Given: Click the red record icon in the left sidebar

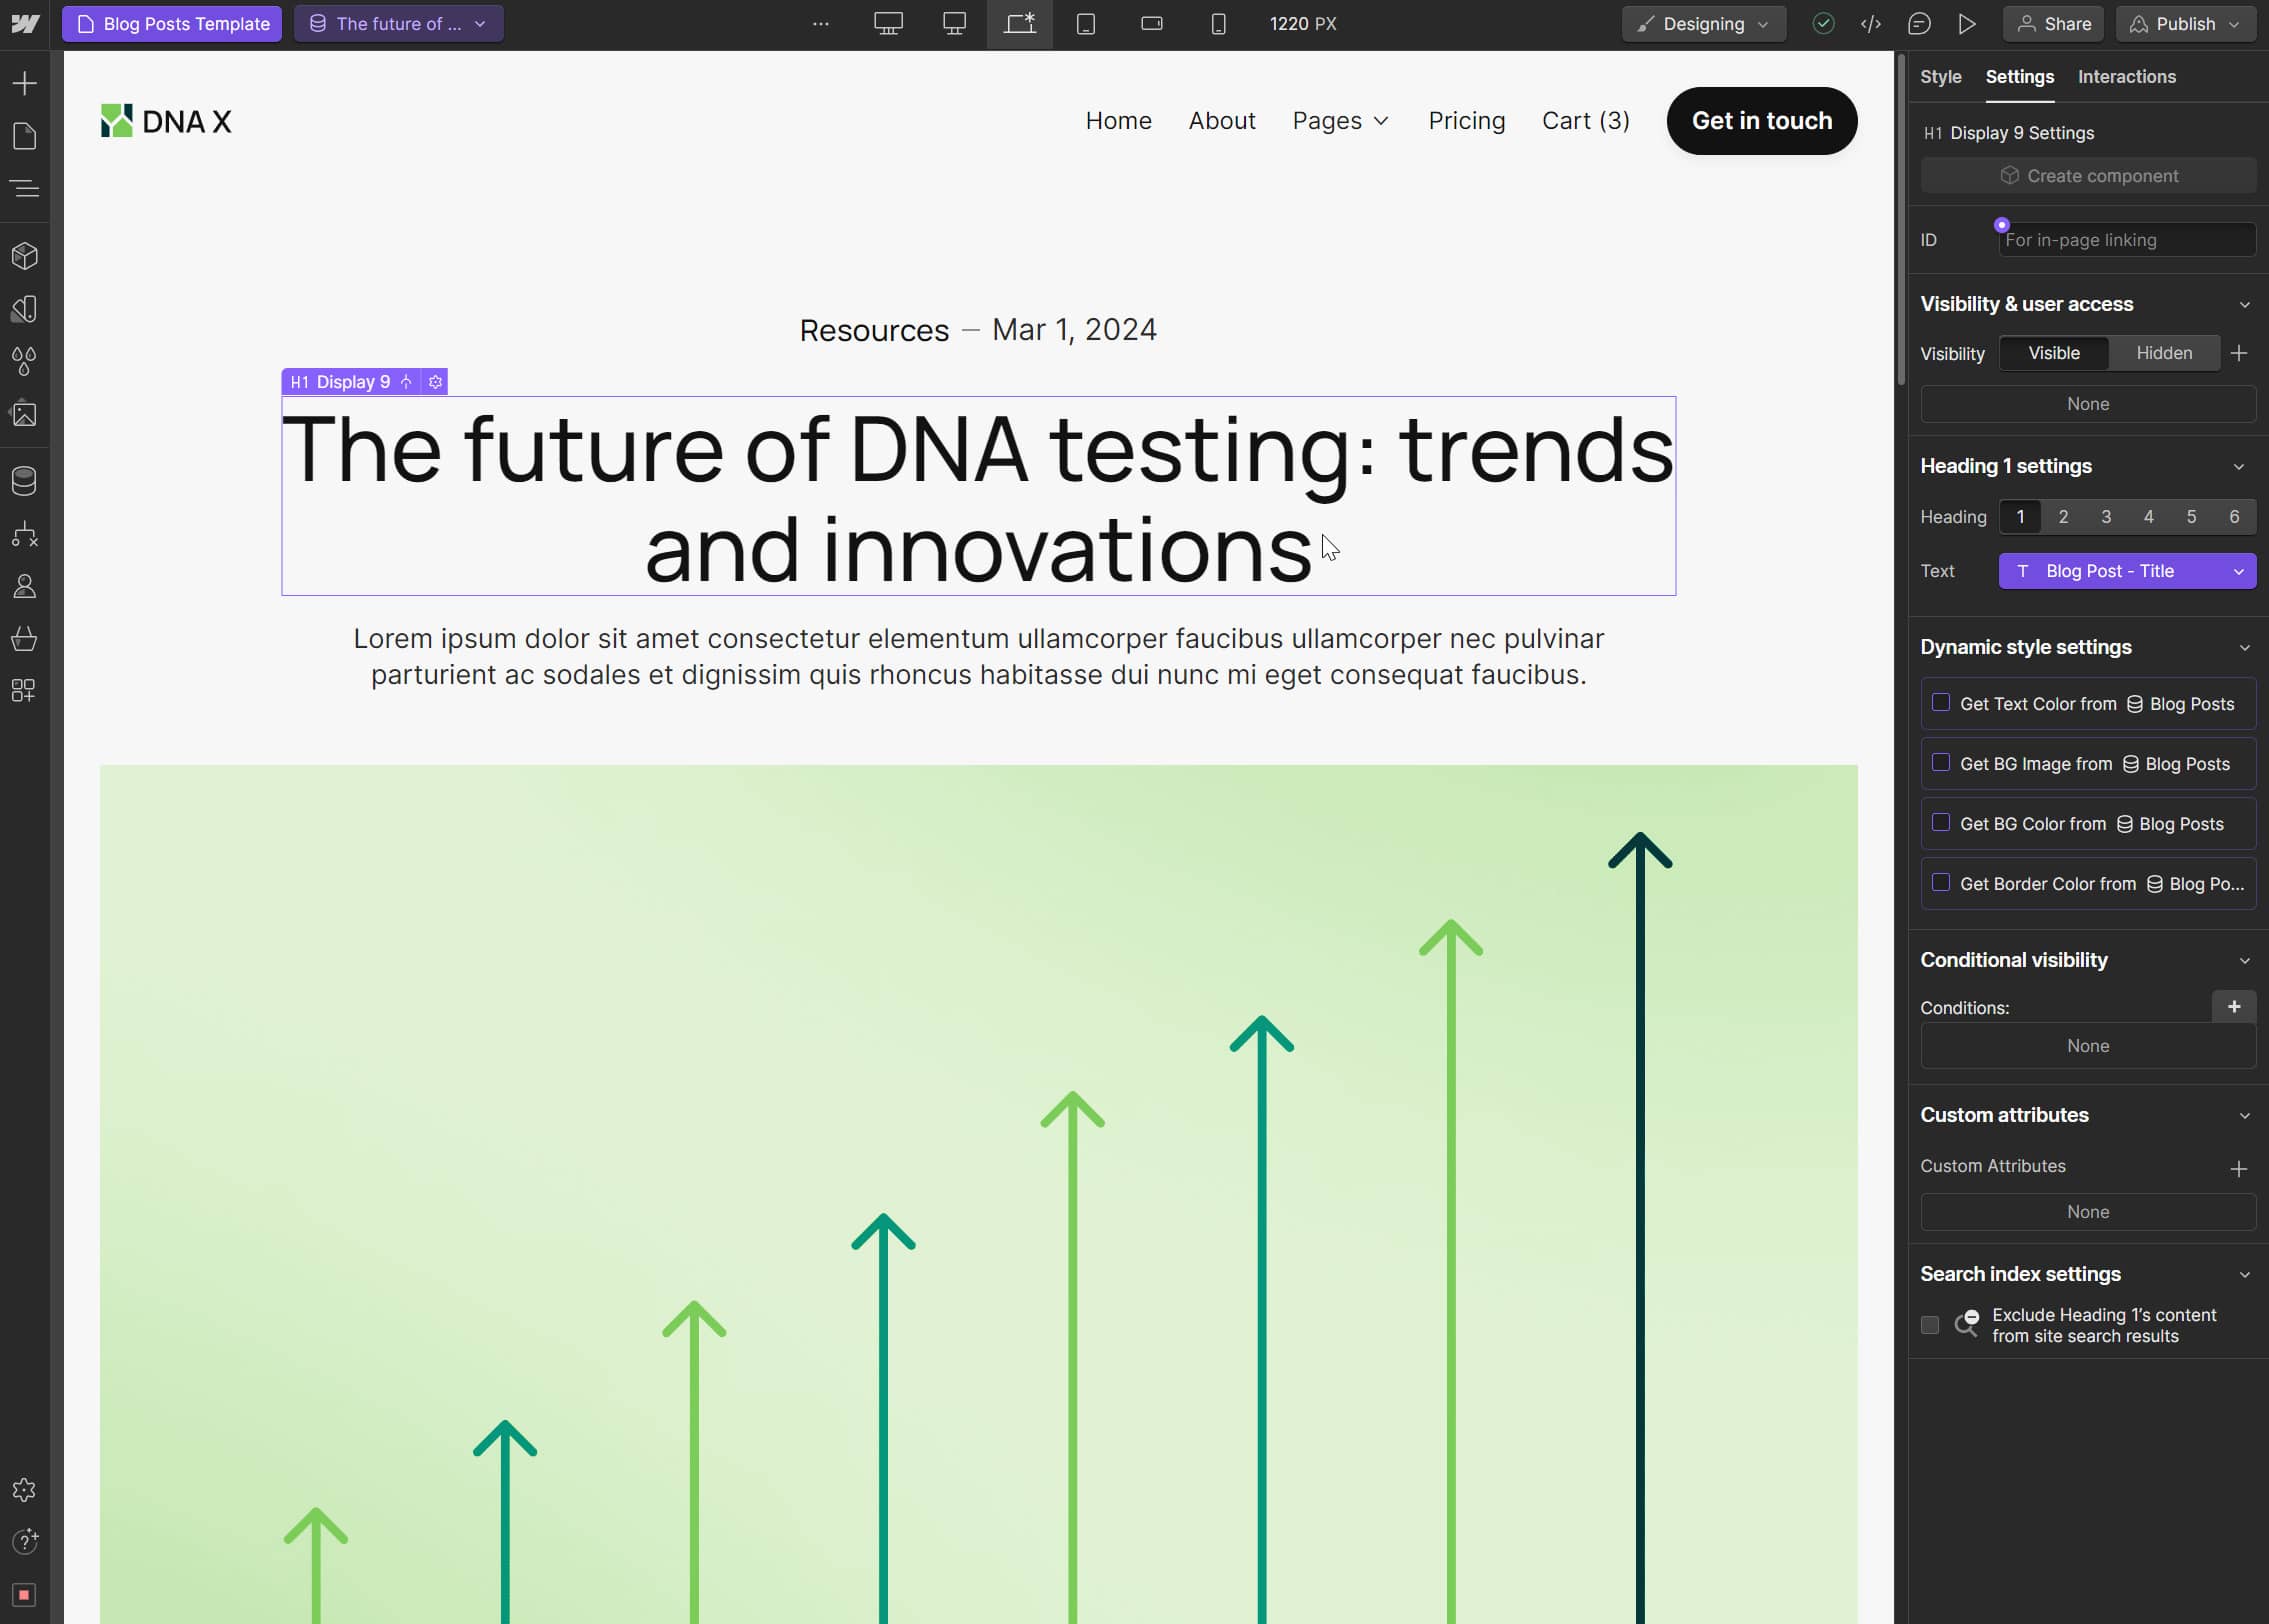Looking at the screenshot, I should tap(25, 1595).
